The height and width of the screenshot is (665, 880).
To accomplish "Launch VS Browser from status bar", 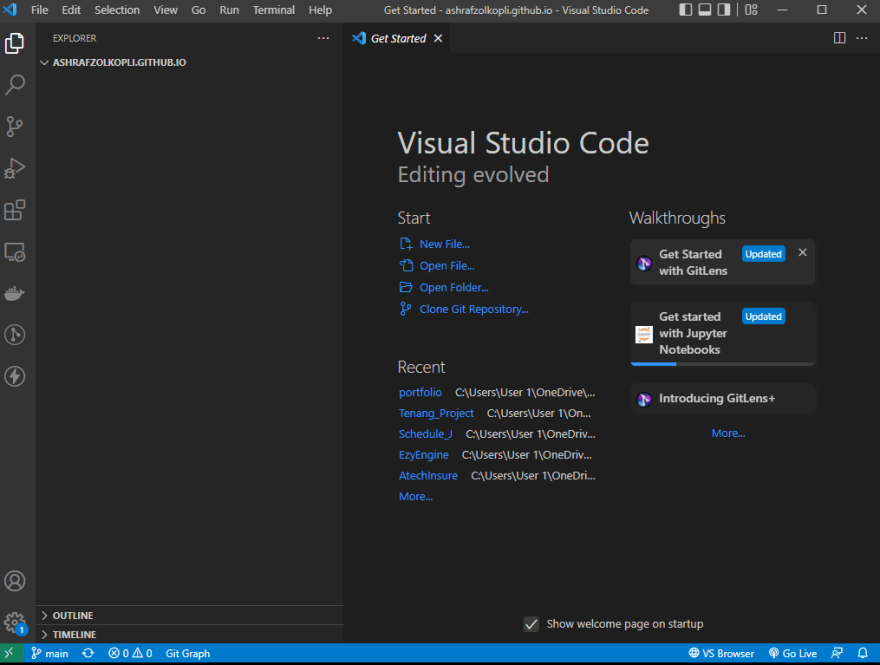I will click(x=721, y=653).
